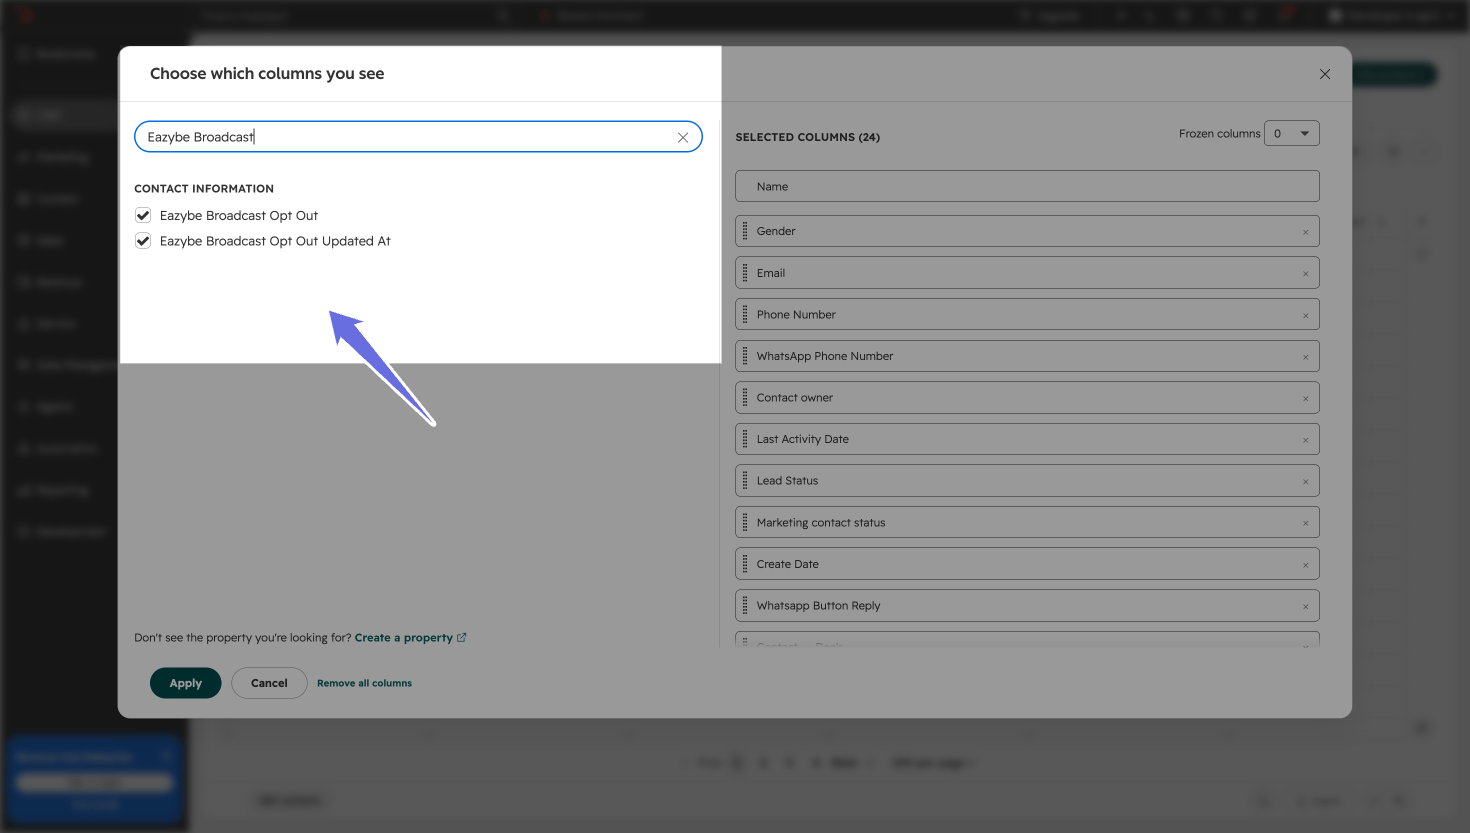Click the Whatsapp Button Reply drag handle
This screenshot has height=833, width=1470.
tap(745, 605)
